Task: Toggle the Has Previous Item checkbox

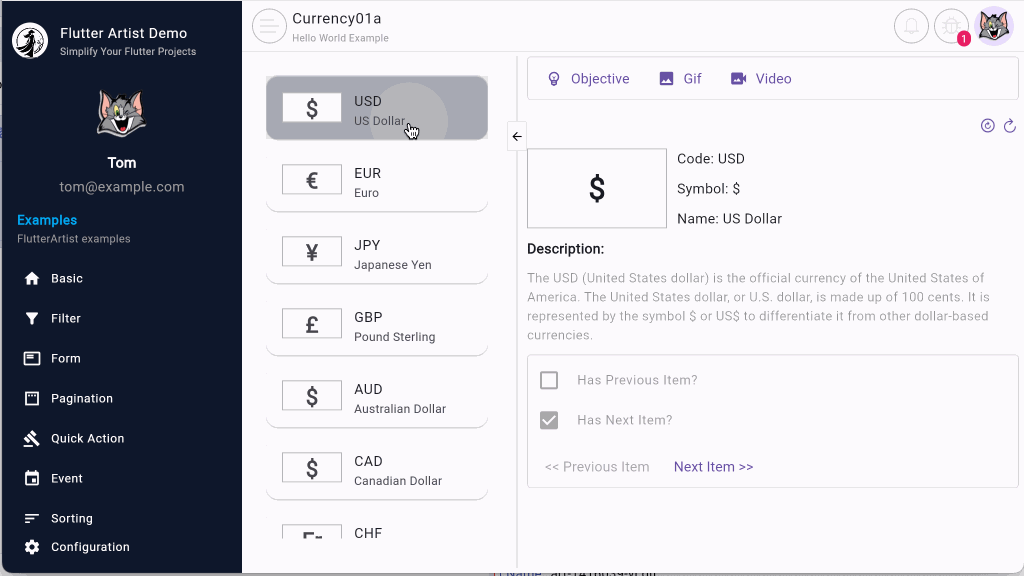Action: point(549,380)
